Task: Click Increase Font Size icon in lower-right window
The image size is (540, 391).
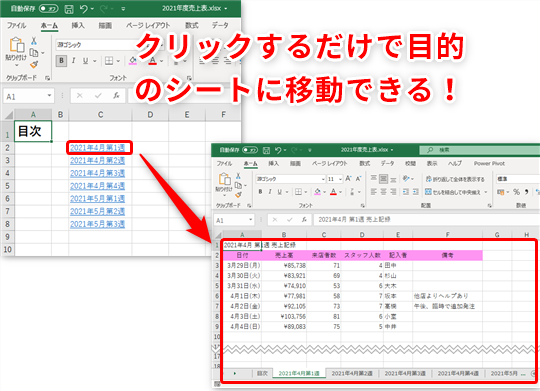Action: [349, 178]
